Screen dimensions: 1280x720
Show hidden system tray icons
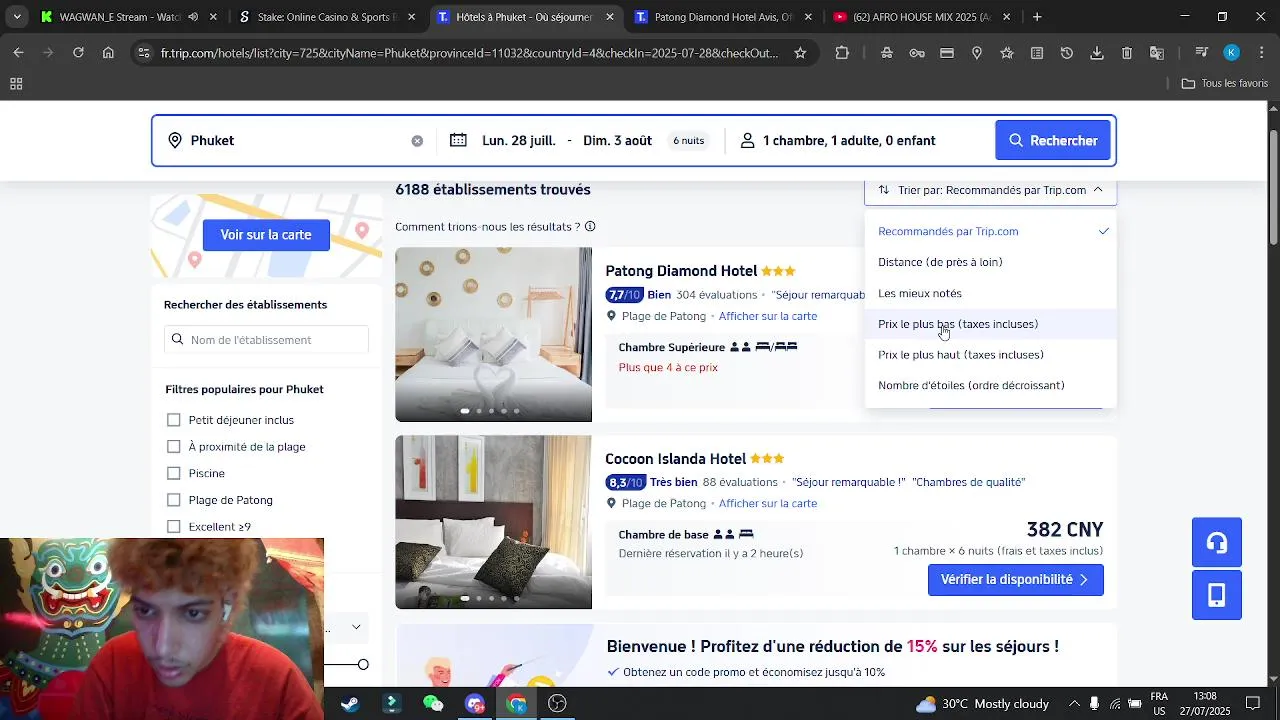pos(1074,704)
